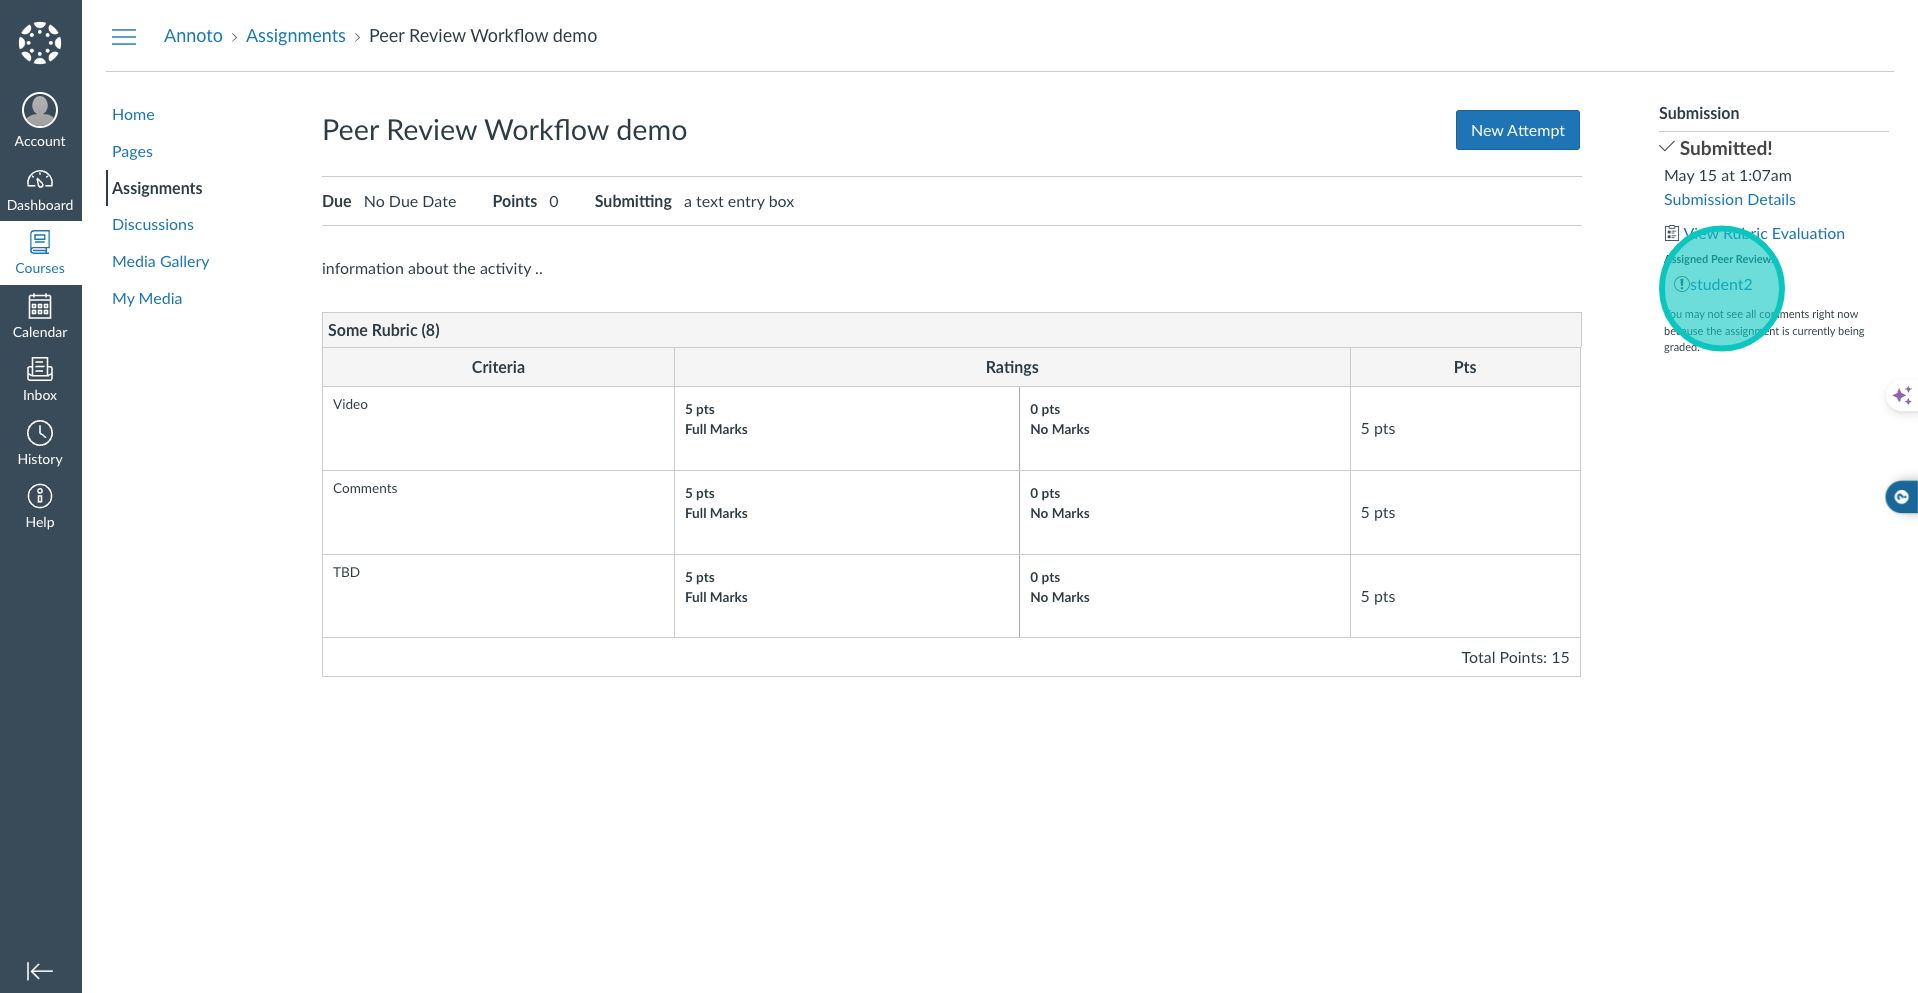Image resolution: width=1918 pixels, height=993 pixels.
Task: Go to the Dashboard
Action: coord(40,190)
